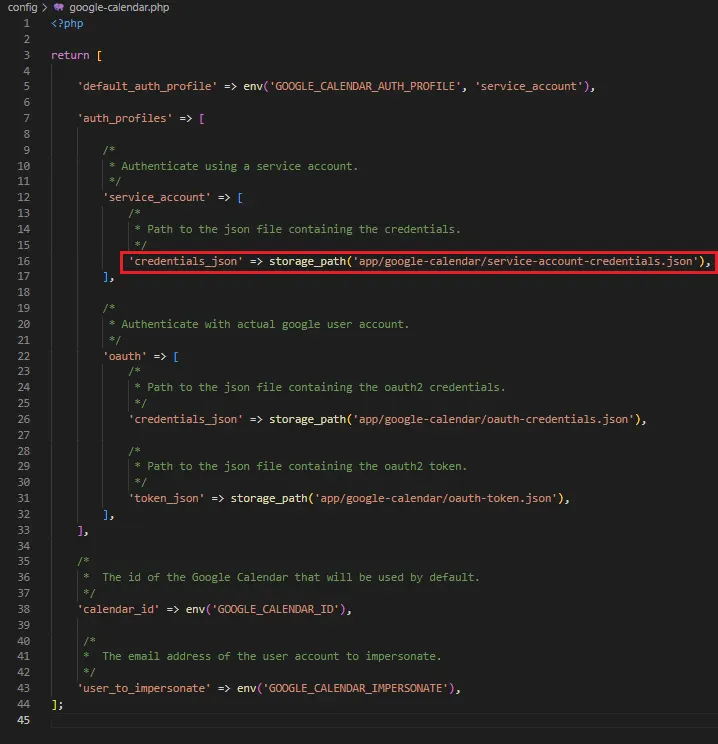Screen dimensions: 718x744
Task: Click comment 'Authenticate using a service account.'
Action: tap(239, 166)
